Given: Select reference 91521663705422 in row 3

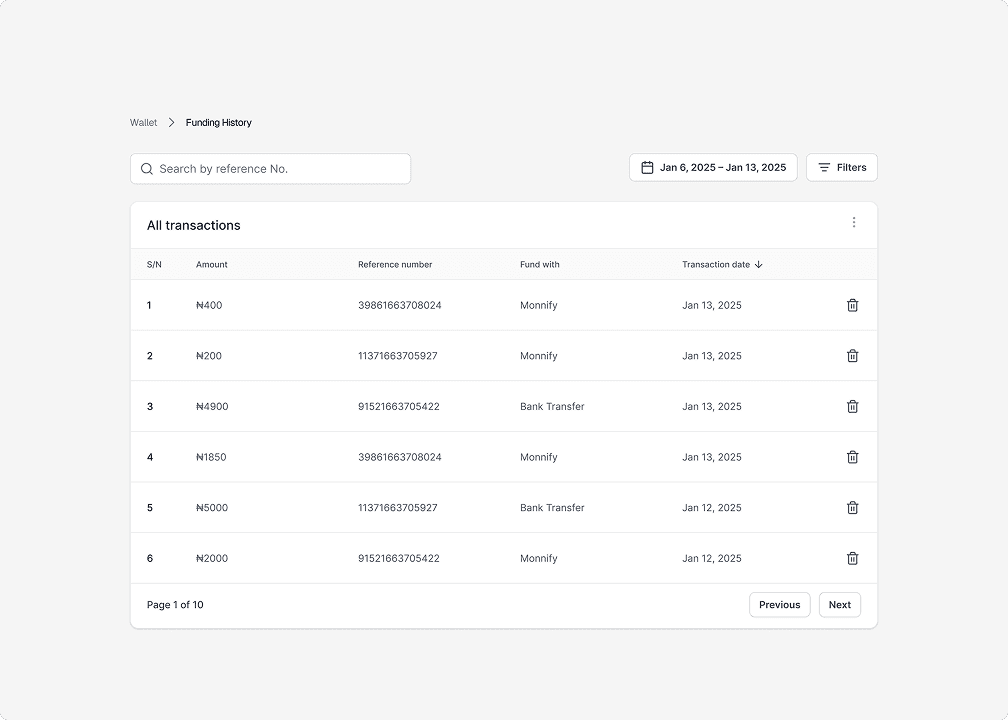Looking at the screenshot, I should coord(399,406).
